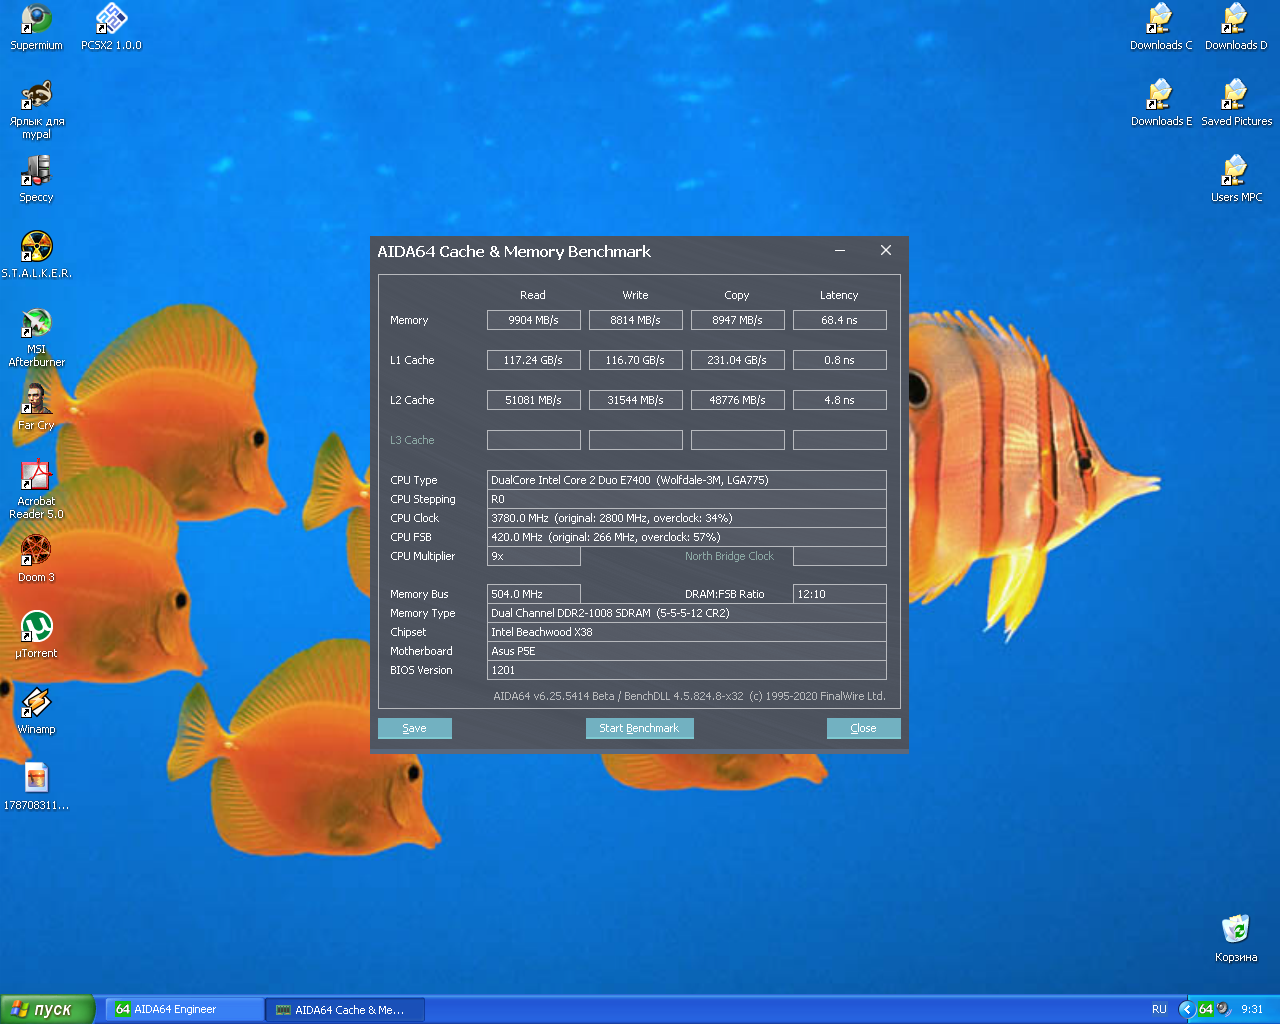Click the CPU Multiplier value 9x

(x=534, y=556)
